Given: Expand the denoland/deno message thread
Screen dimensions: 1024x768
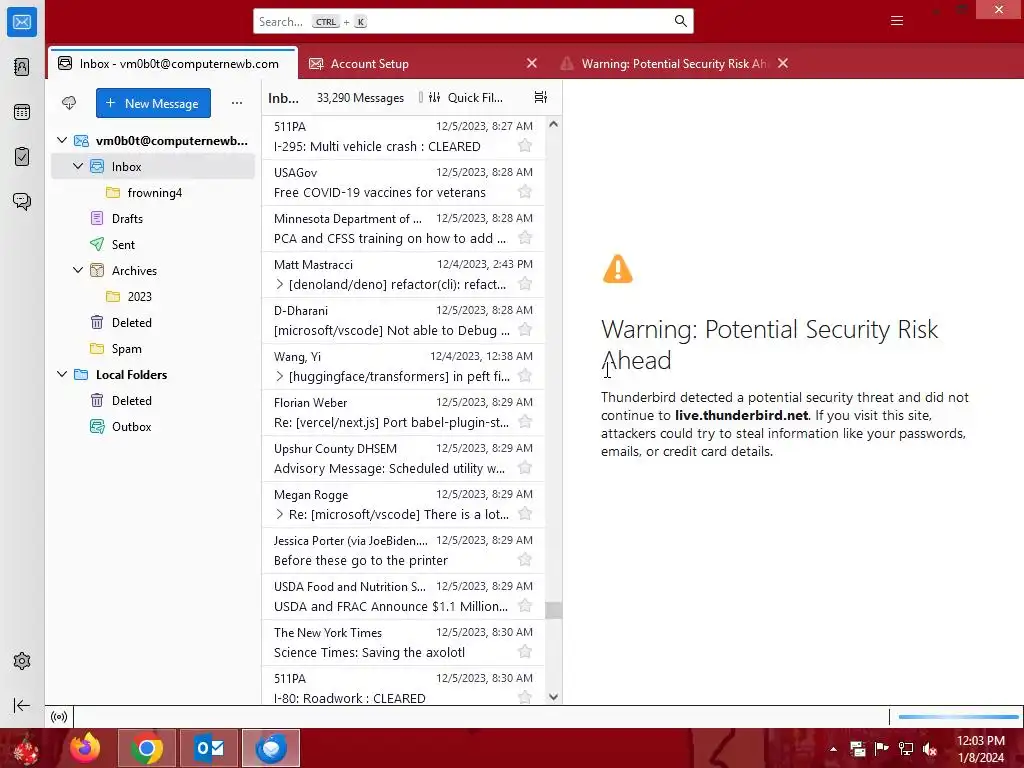Looking at the screenshot, I should point(280,284).
